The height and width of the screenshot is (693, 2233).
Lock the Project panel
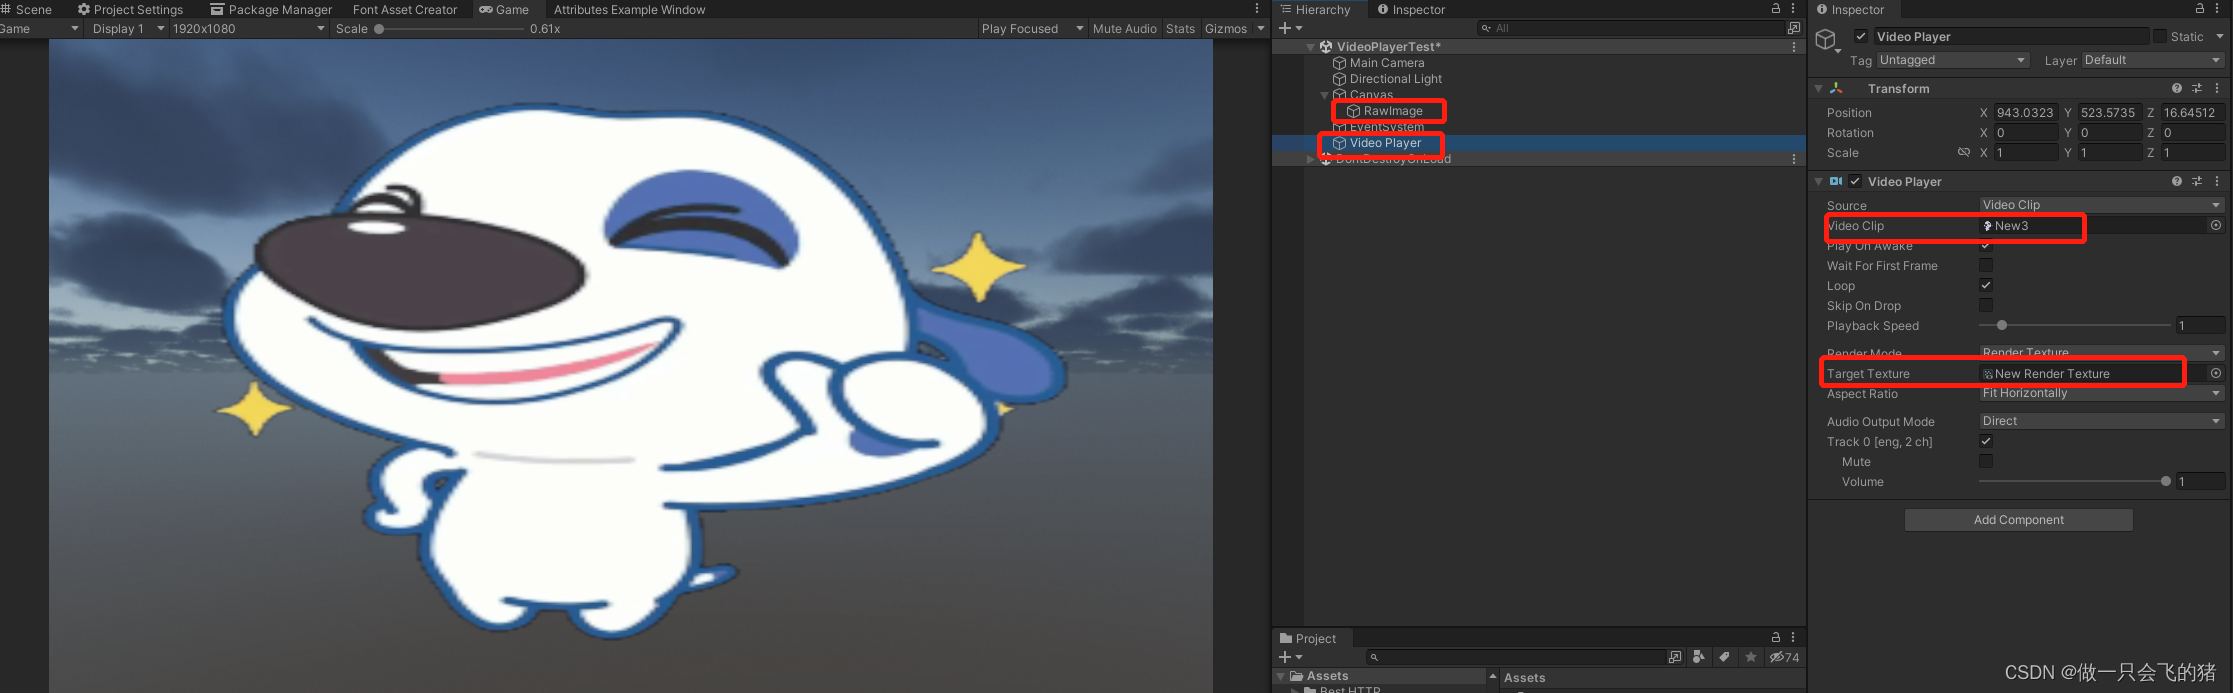(x=1776, y=637)
